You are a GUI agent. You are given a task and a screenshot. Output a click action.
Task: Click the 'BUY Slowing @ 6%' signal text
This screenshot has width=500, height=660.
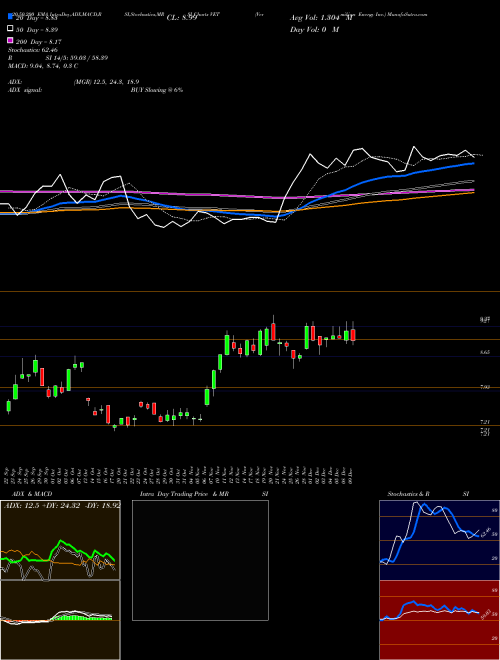tap(157, 90)
